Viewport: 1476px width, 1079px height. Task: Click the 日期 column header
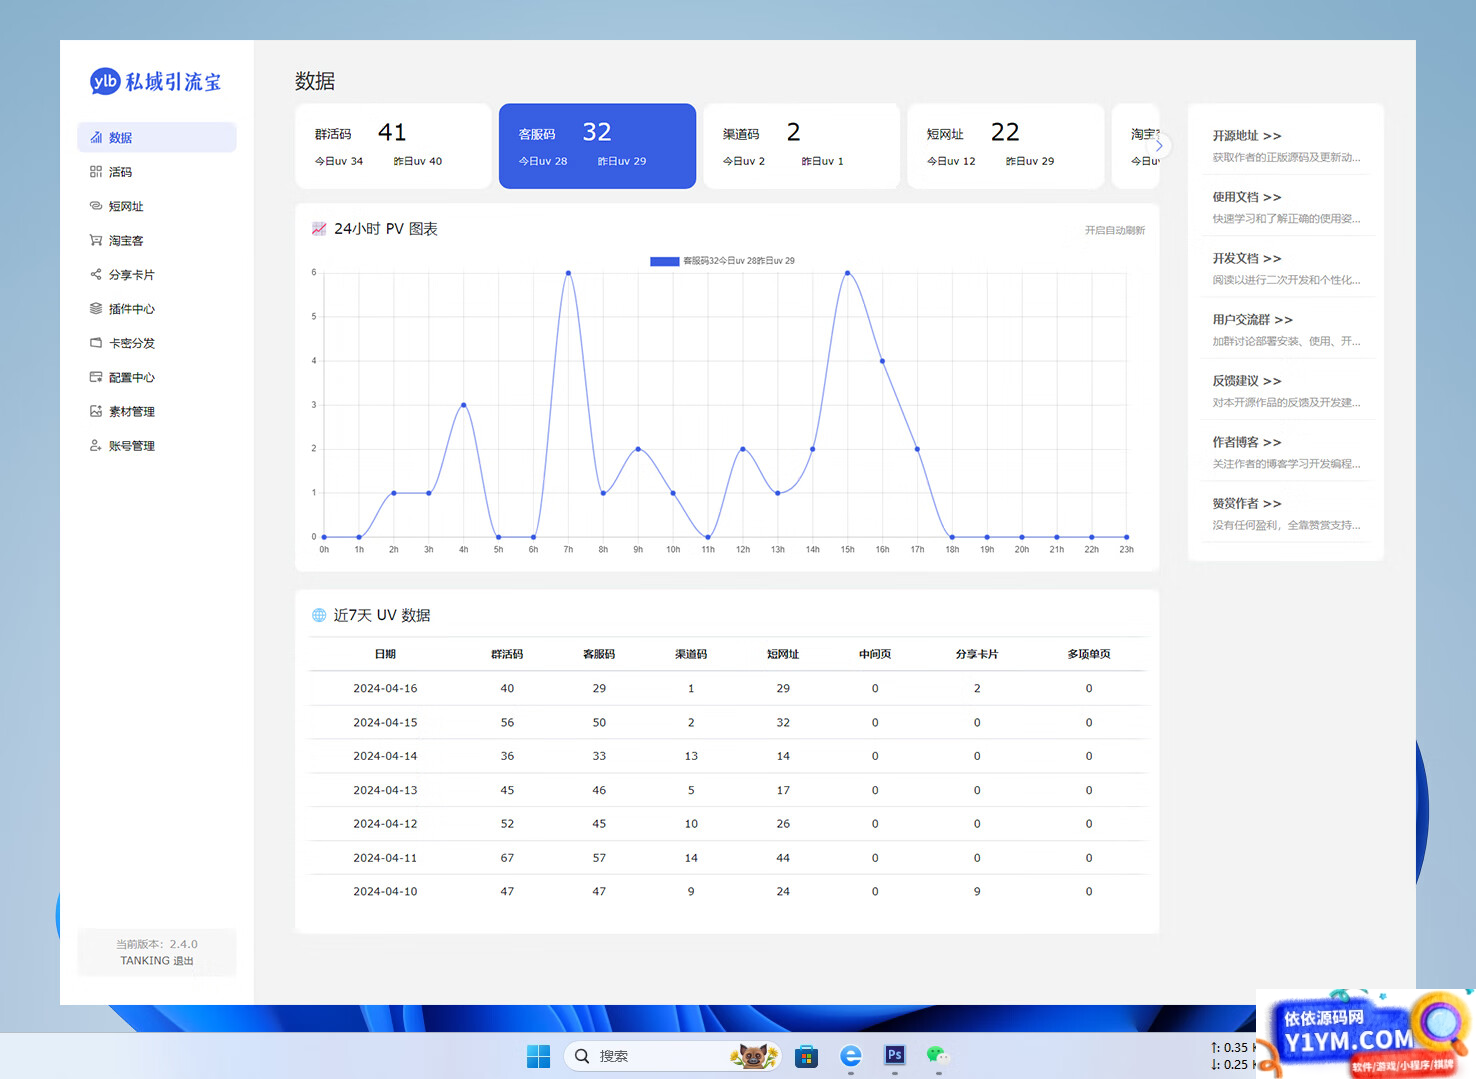coord(385,654)
